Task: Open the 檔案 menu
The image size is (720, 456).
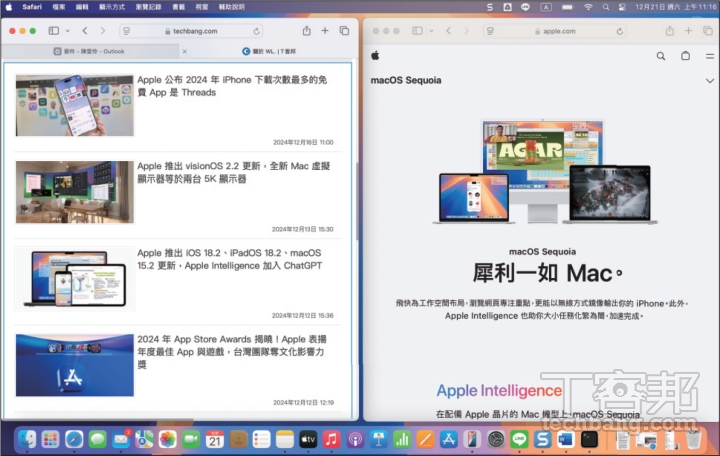Action: point(59,7)
